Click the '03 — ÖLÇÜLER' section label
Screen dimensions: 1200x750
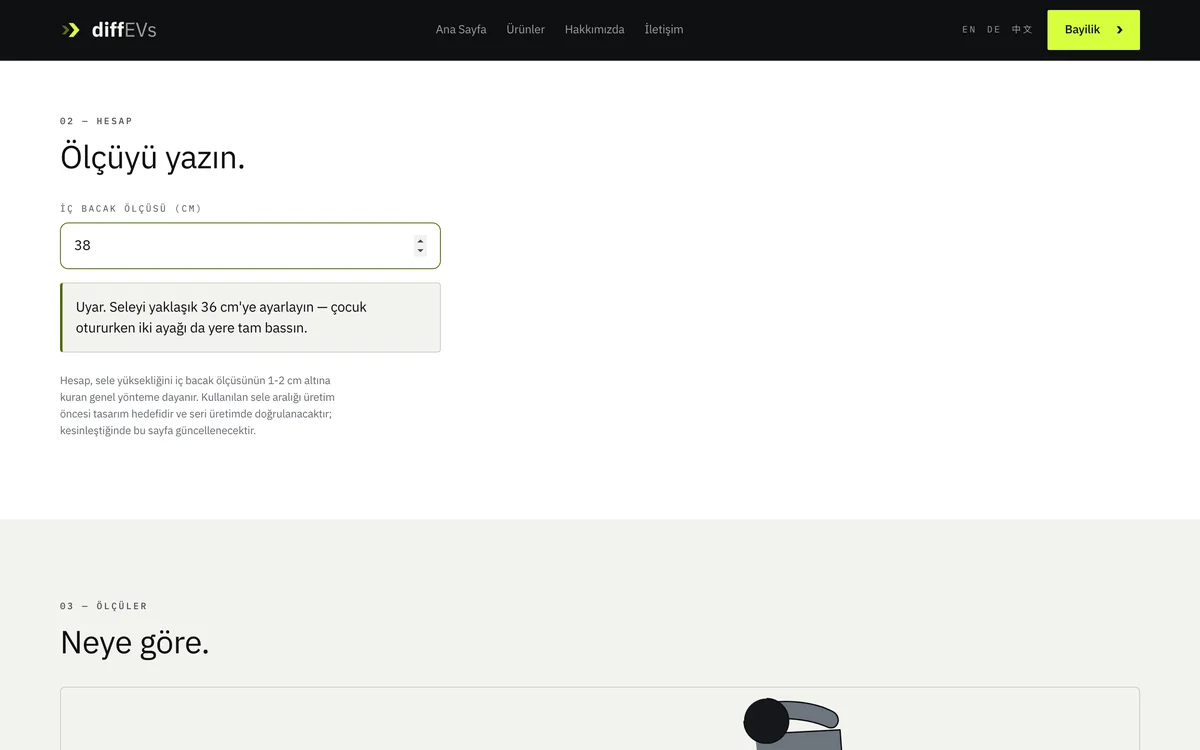pos(104,606)
